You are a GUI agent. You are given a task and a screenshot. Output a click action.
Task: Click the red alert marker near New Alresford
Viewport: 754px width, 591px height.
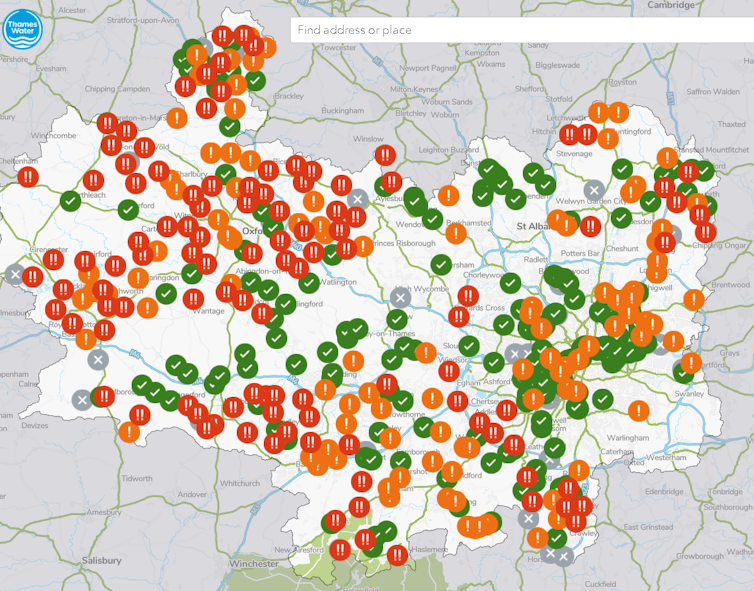[340, 548]
